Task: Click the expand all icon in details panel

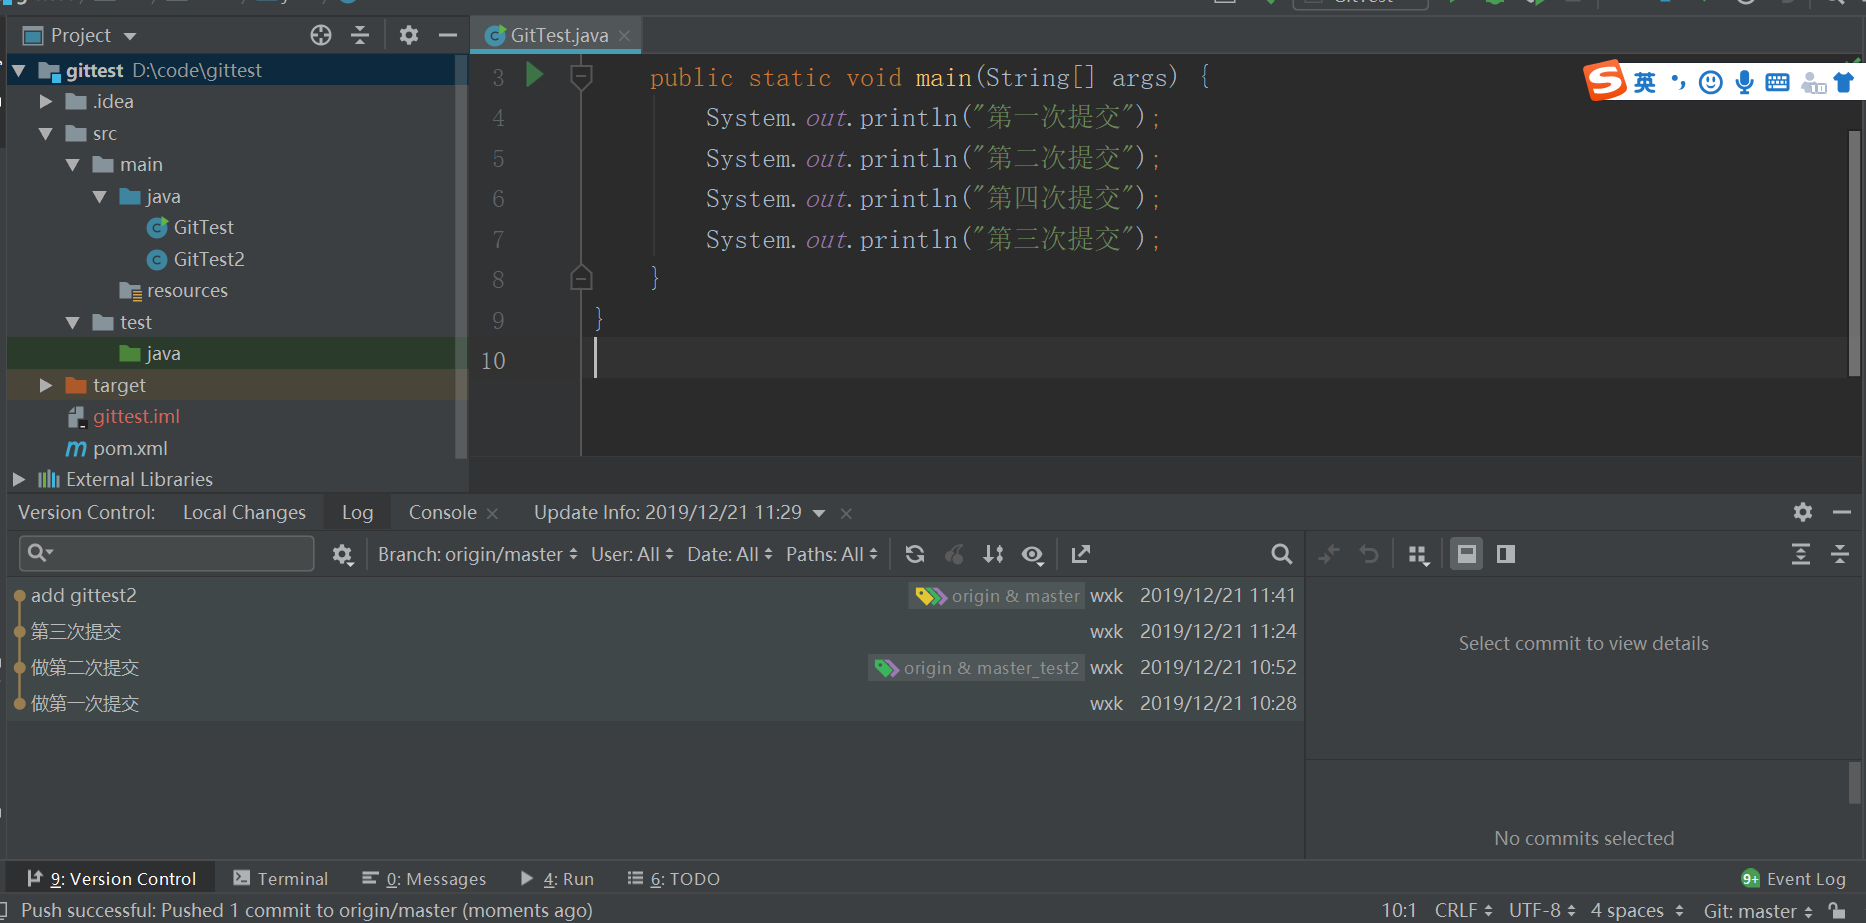Action: point(1801,554)
